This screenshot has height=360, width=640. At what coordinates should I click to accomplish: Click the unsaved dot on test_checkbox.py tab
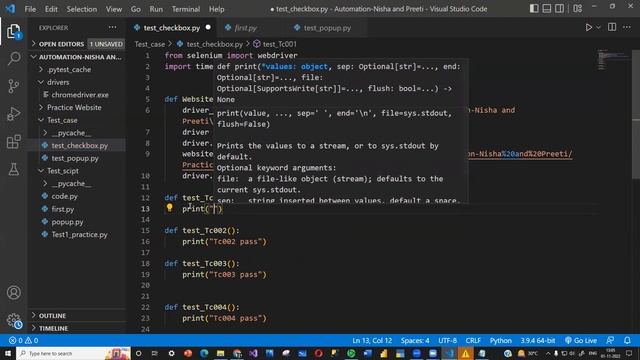tap(208, 27)
